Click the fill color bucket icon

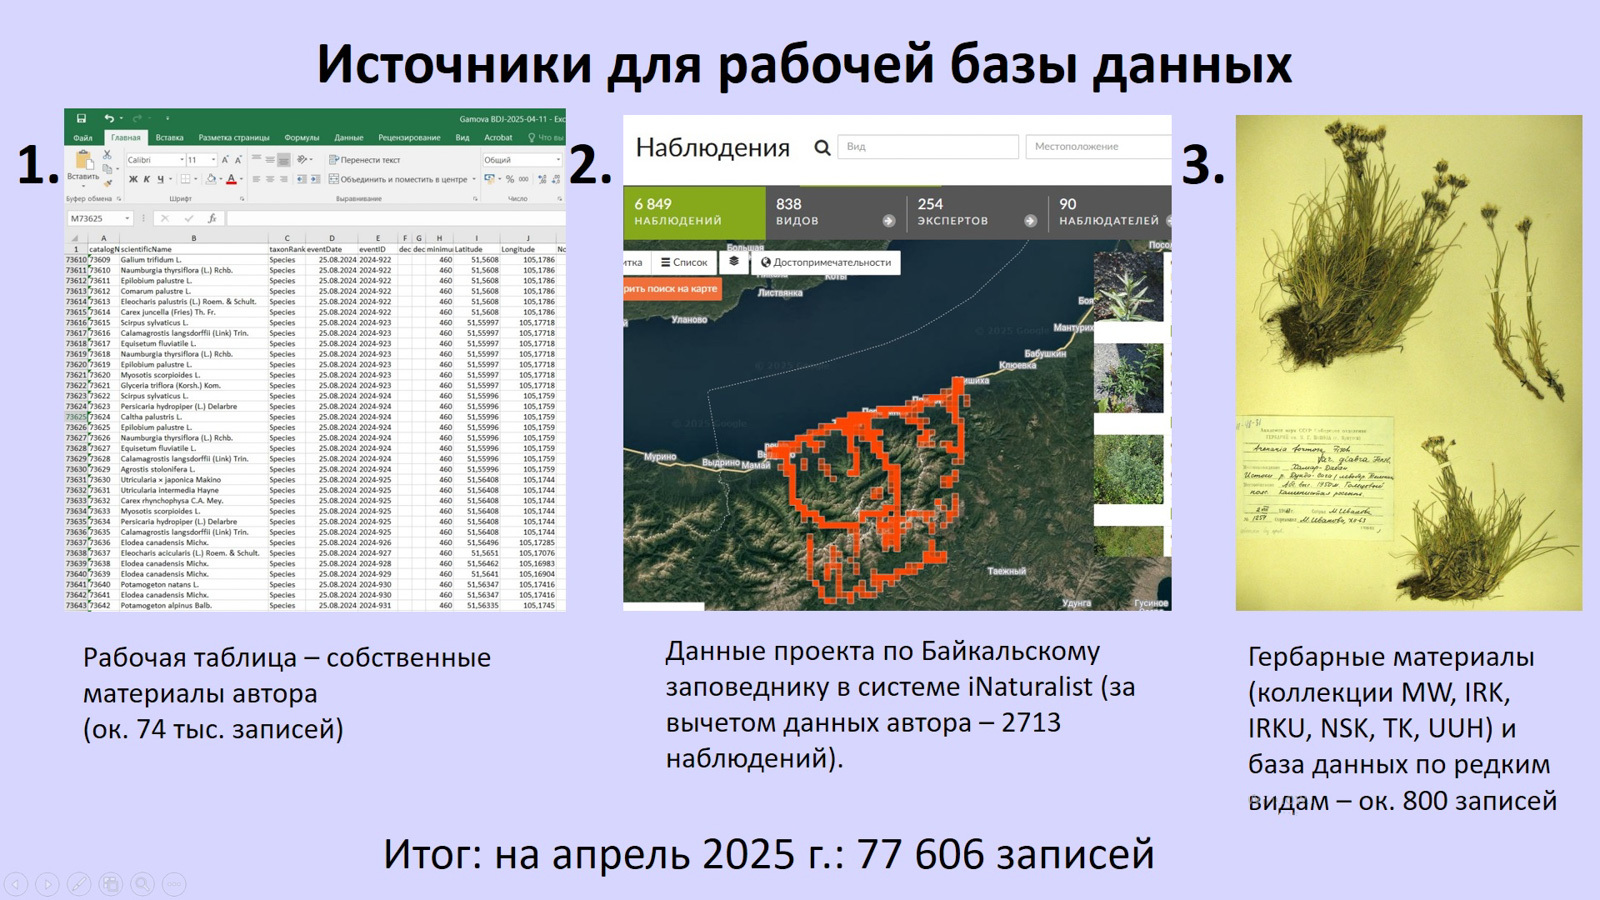point(210,180)
